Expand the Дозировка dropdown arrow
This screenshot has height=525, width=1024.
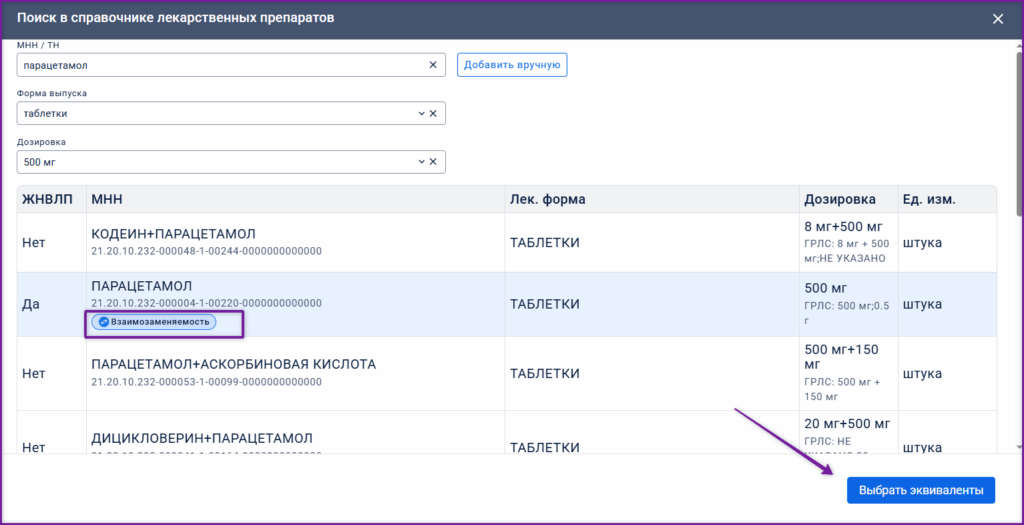click(x=421, y=162)
